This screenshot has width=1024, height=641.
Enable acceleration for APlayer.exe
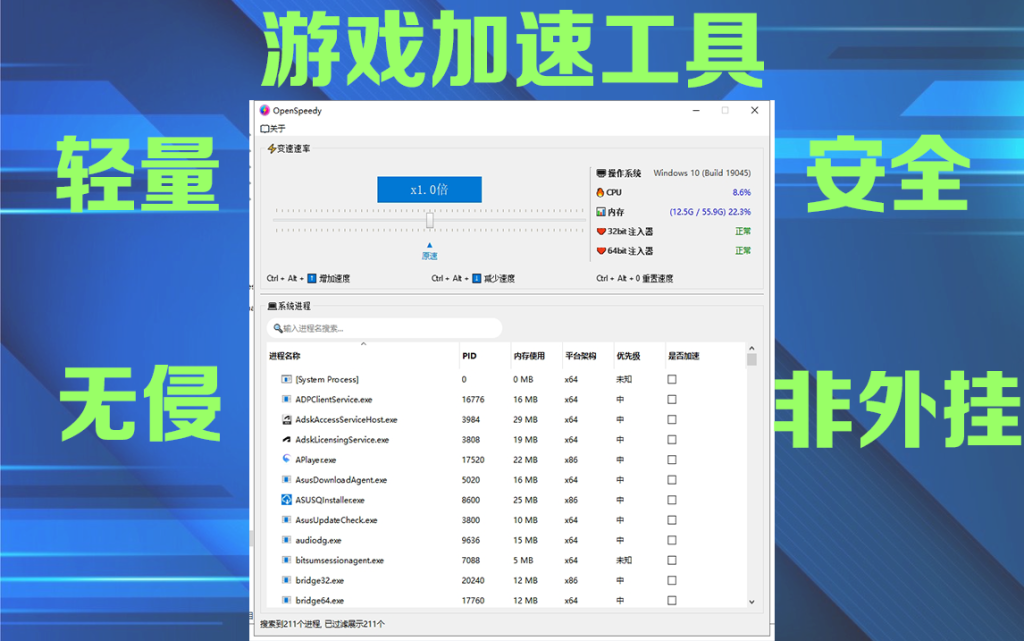(672, 460)
